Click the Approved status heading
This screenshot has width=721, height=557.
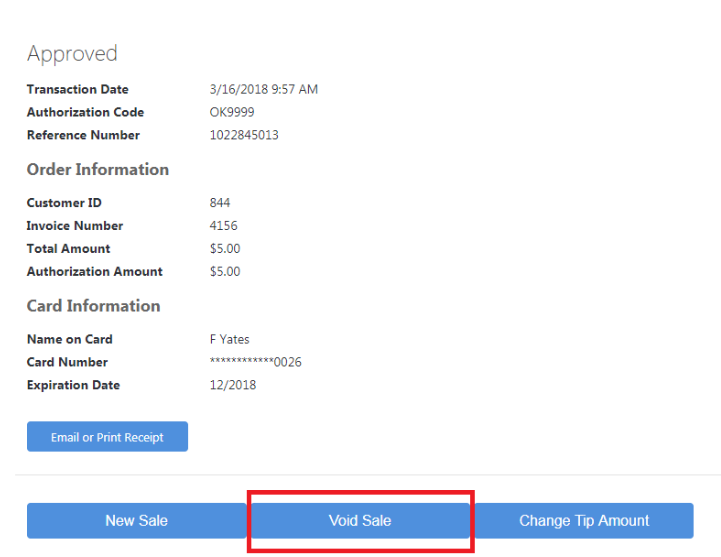click(x=72, y=54)
